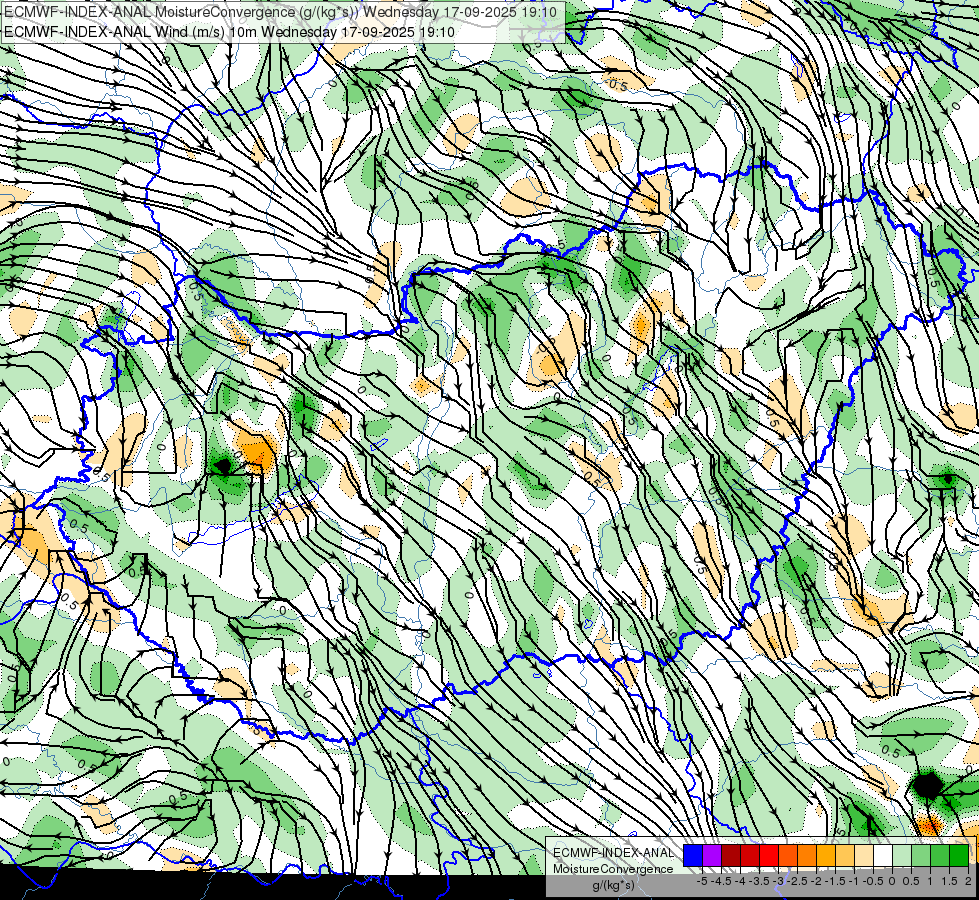979x900 pixels.
Task: Click the '1.5' tick label on the legend scale
Action: click(x=950, y=881)
